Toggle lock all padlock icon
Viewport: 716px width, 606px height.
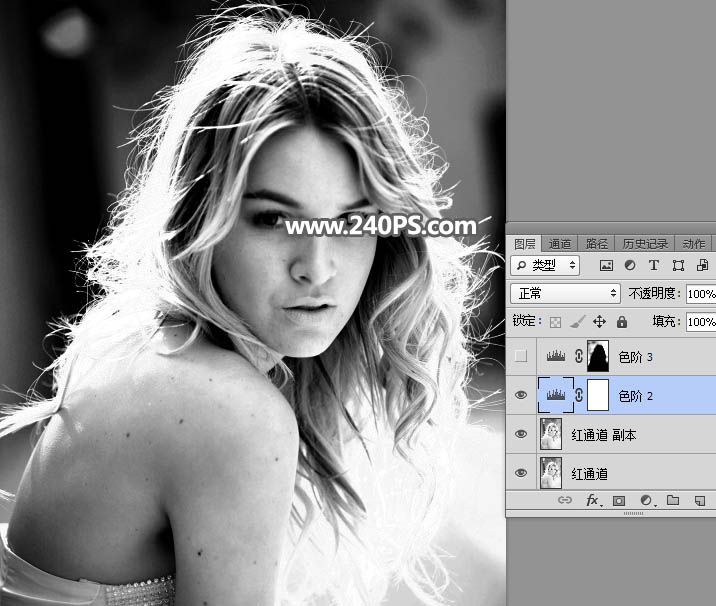click(621, 322)
